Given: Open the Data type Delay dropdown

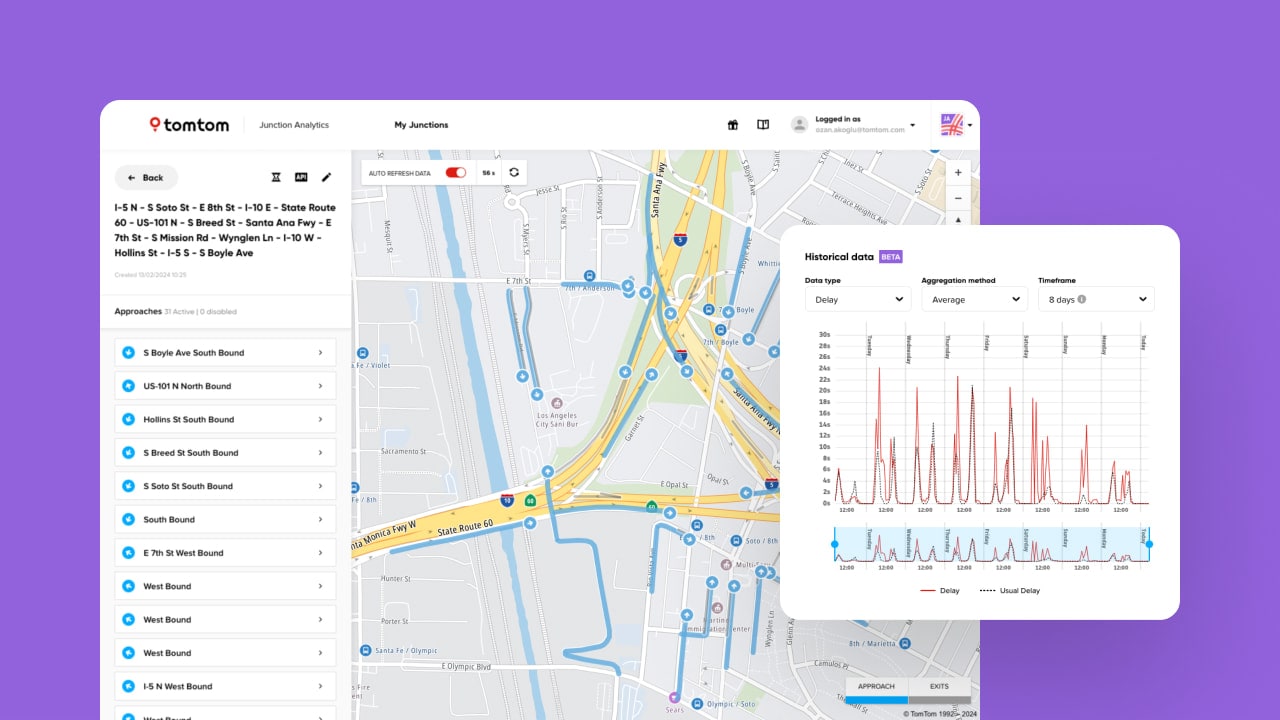Looking at the screenshot, I should [x=857, y=299].
